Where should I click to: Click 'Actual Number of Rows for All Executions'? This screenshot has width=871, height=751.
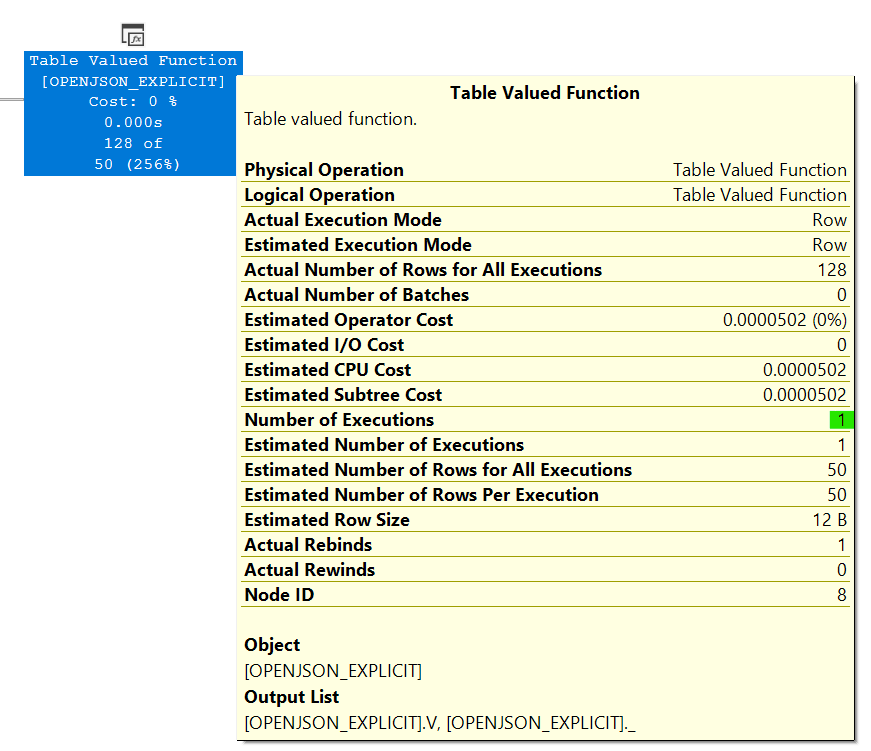[x=423, y=270]
